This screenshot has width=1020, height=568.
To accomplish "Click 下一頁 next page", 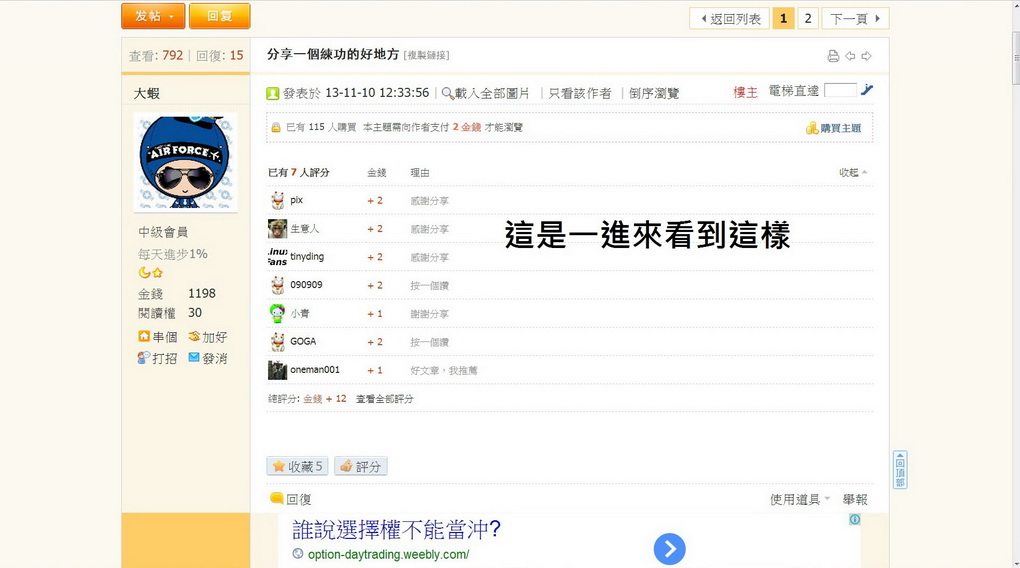I will 855,18.
